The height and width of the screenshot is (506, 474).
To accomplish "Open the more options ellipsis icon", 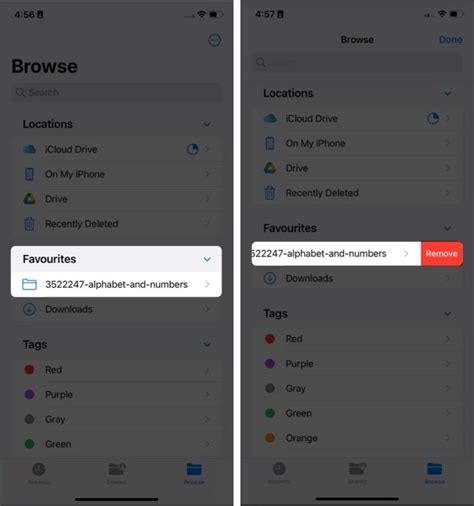I will click(214, 40).
